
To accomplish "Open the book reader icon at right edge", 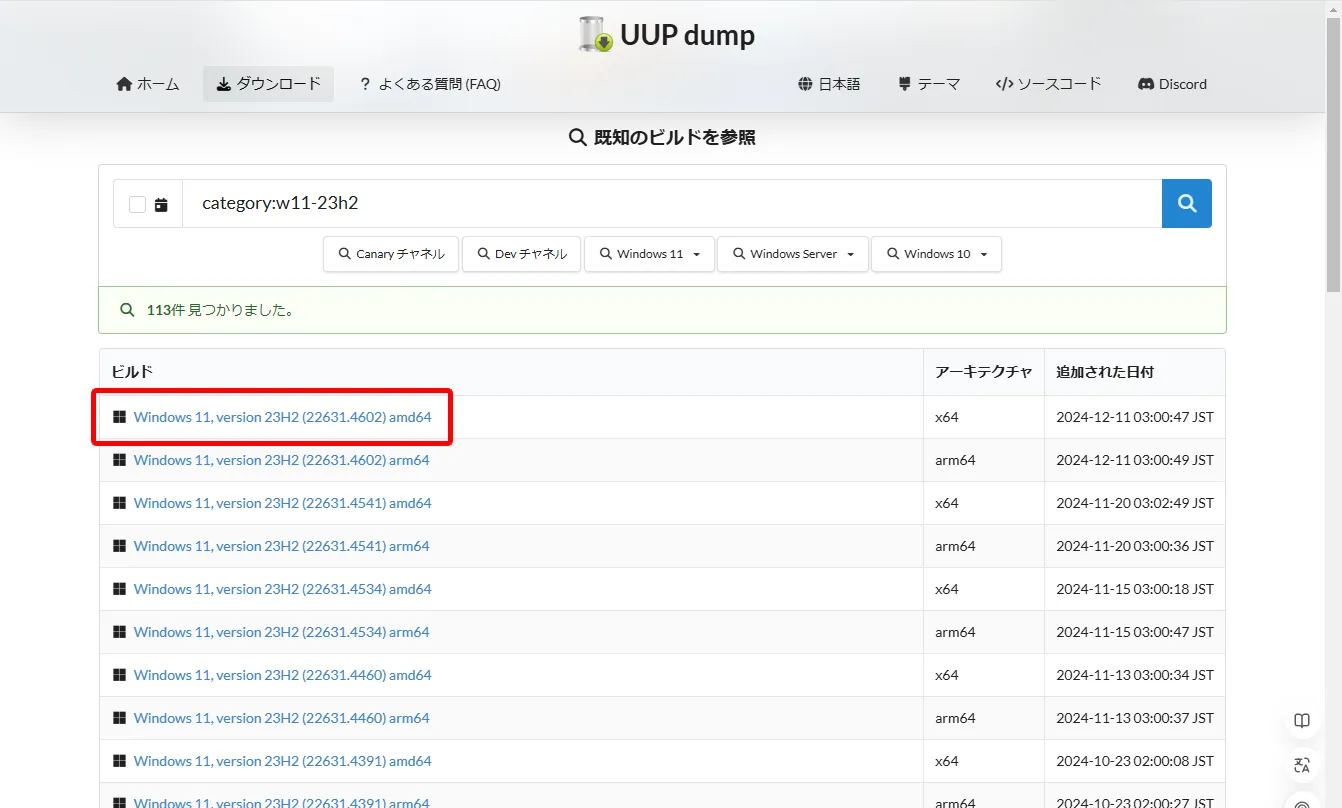I will click(x=1302, y=721).
